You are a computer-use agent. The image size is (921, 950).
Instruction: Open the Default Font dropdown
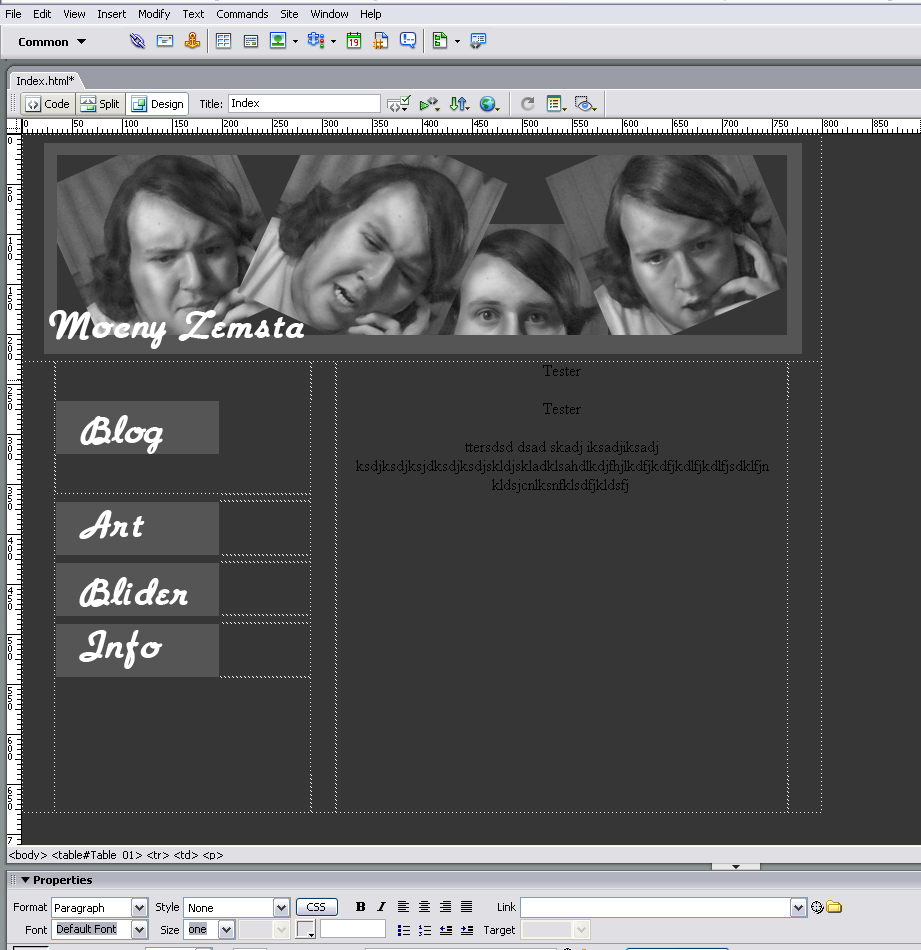click(x=139, y=929)
